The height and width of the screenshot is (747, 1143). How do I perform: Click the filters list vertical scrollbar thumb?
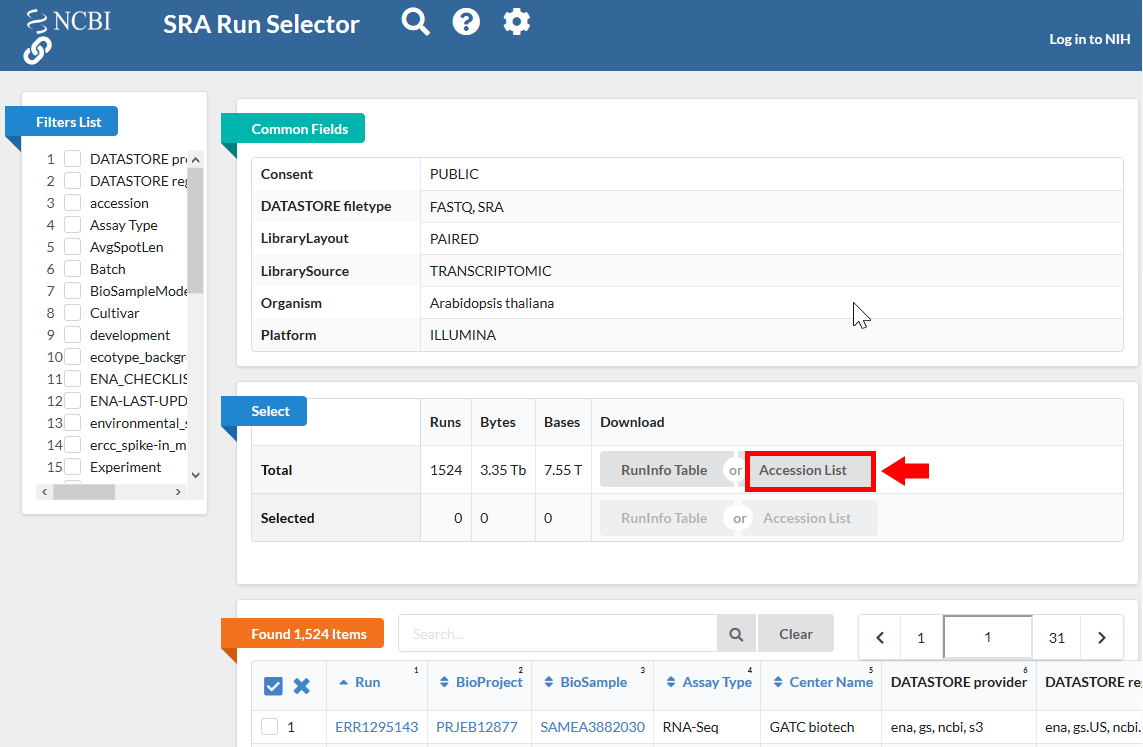coord(195,231)
